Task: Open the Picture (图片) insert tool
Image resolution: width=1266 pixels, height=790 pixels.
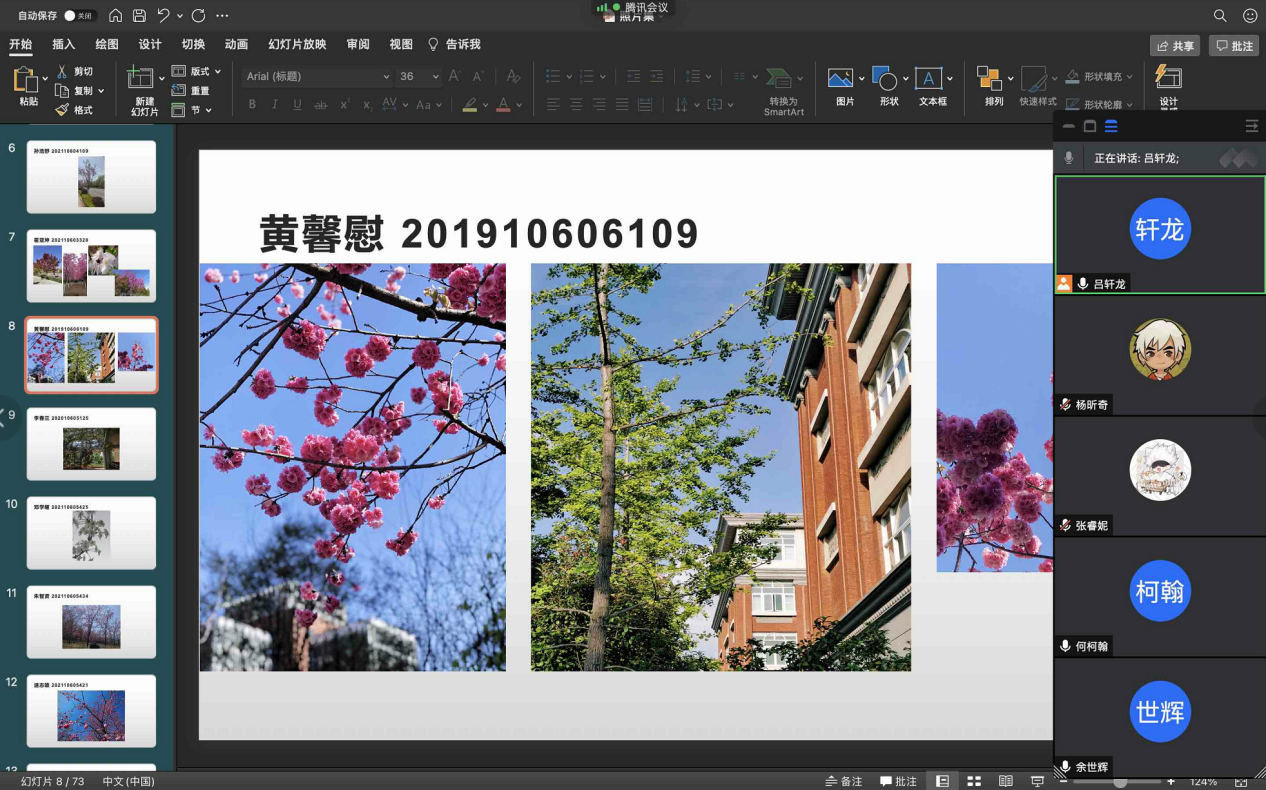Action: tap(841, 85)
